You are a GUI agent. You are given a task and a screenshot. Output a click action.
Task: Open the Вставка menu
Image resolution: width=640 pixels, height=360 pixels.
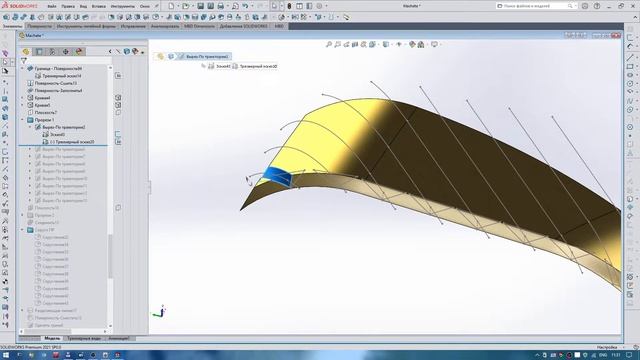pyautogui.click(x=98, y=6)
